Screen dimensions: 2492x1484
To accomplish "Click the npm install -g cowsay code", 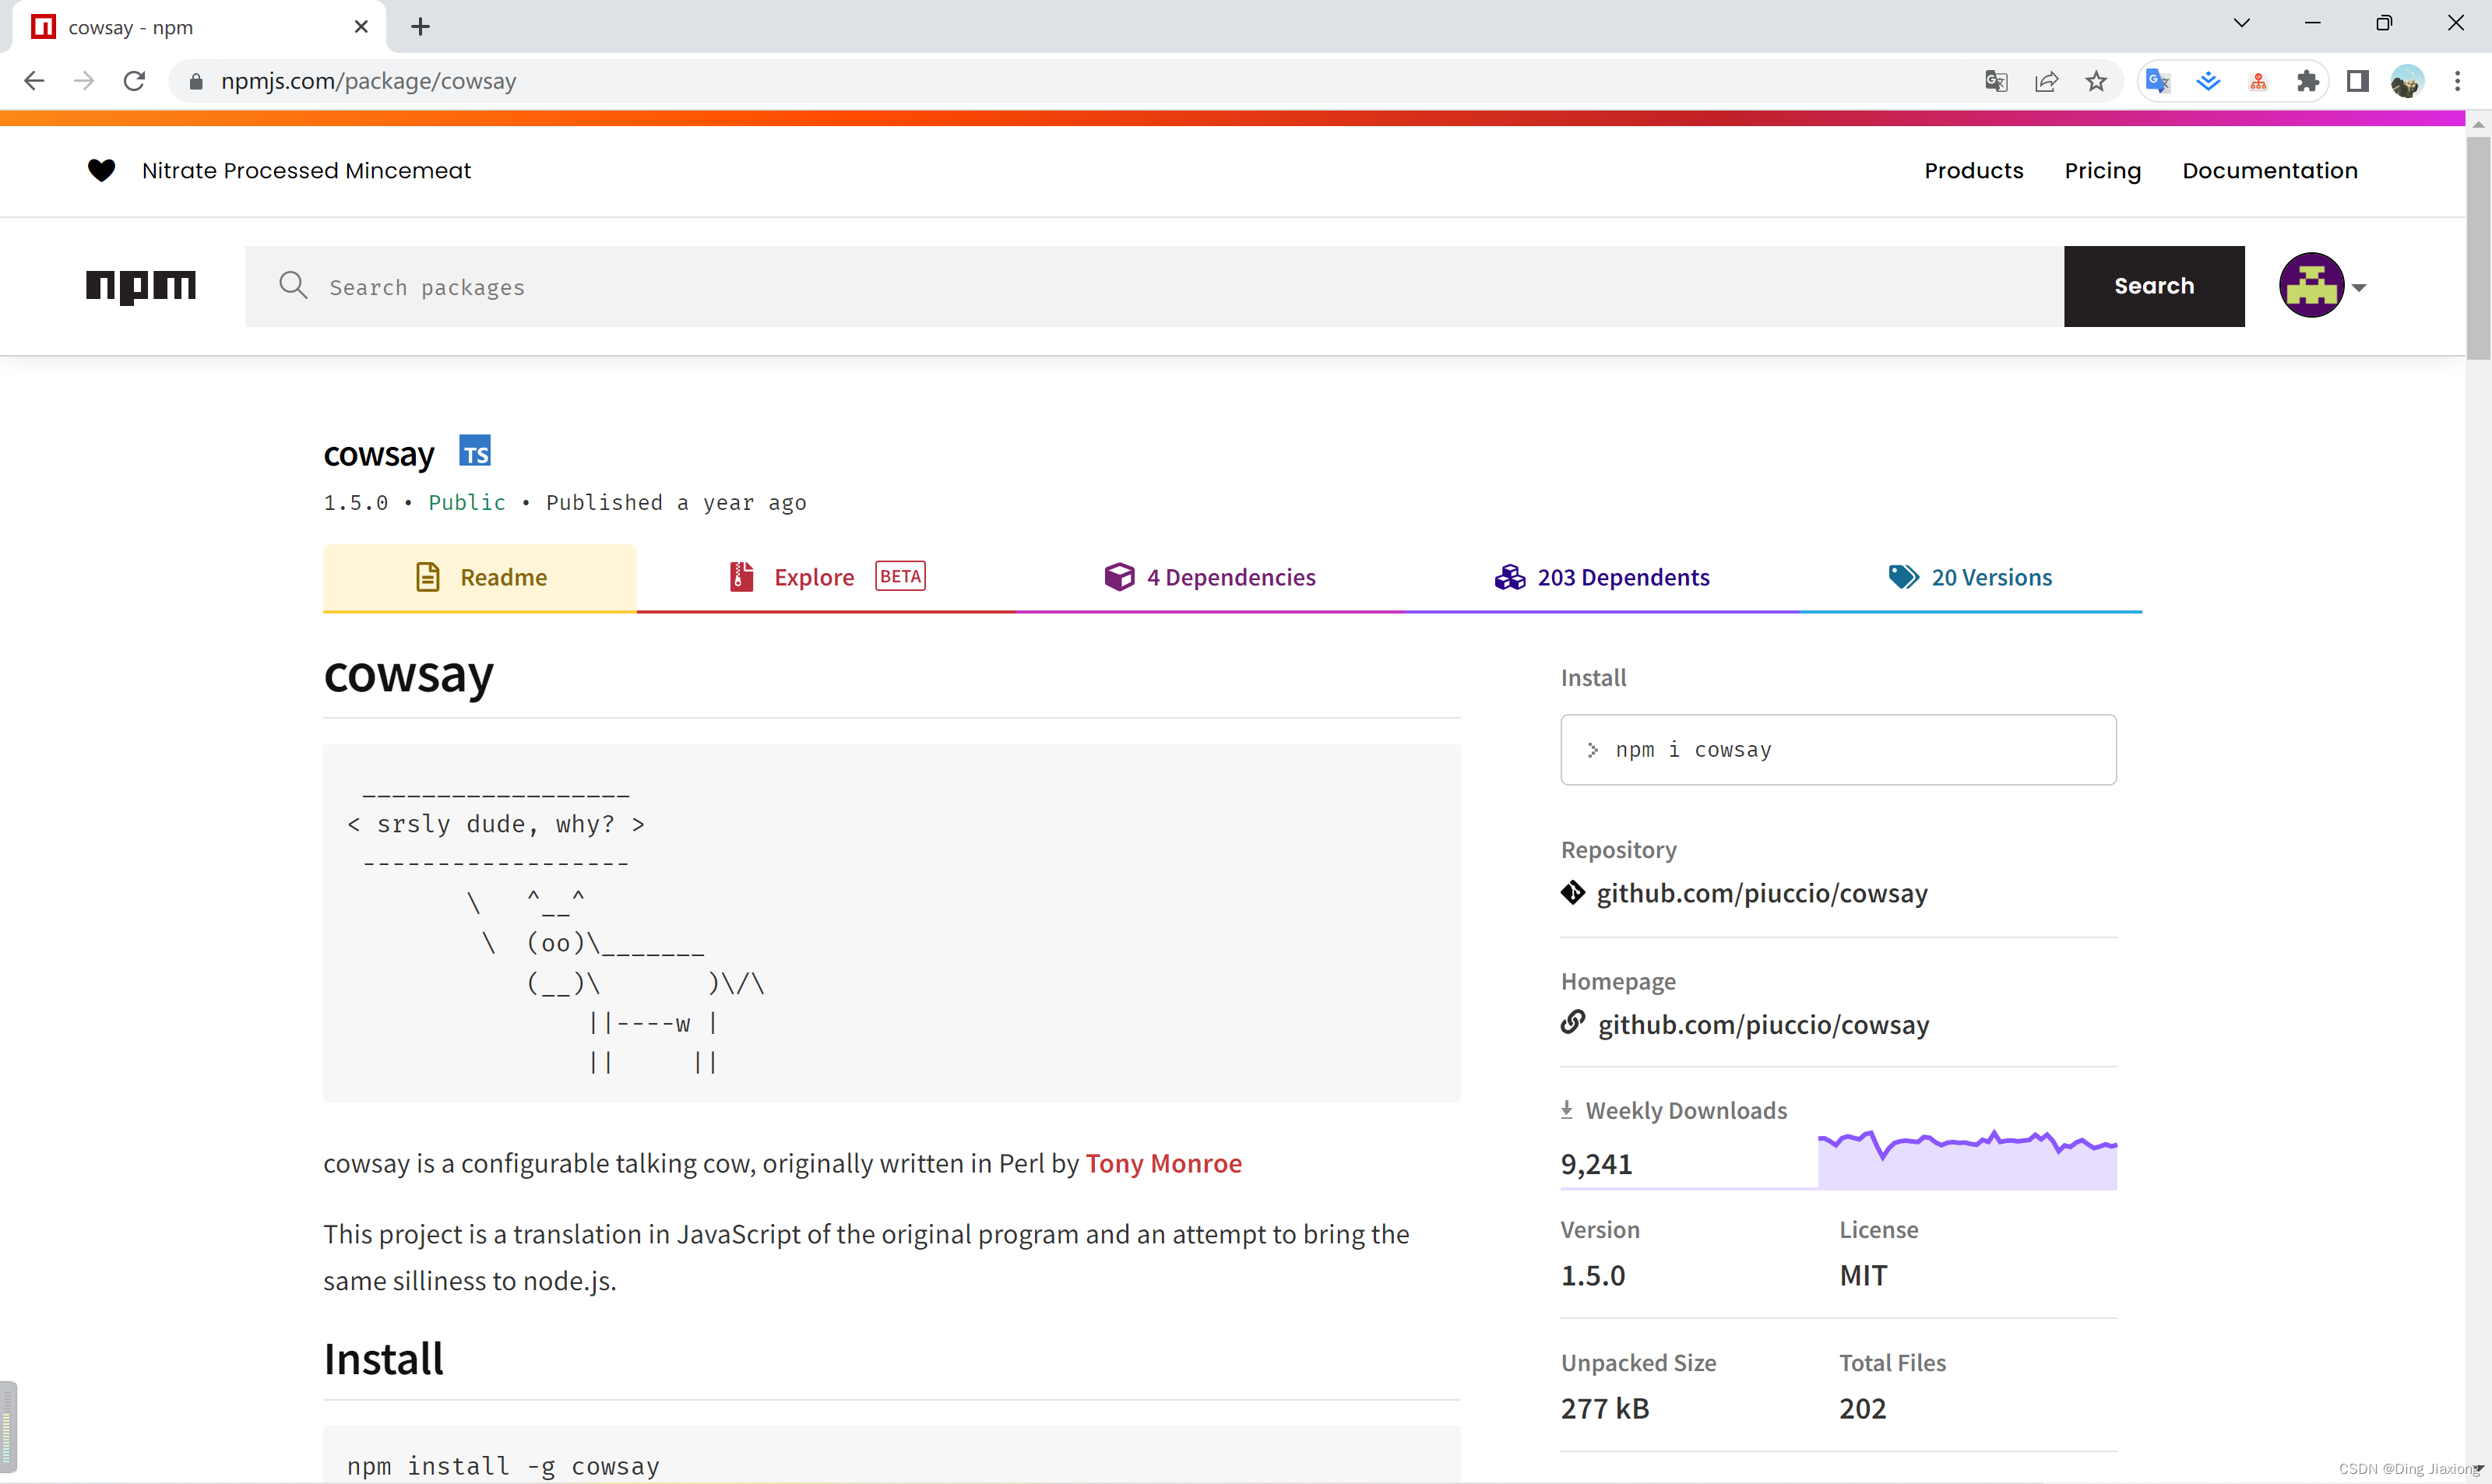I will 503,1465.
